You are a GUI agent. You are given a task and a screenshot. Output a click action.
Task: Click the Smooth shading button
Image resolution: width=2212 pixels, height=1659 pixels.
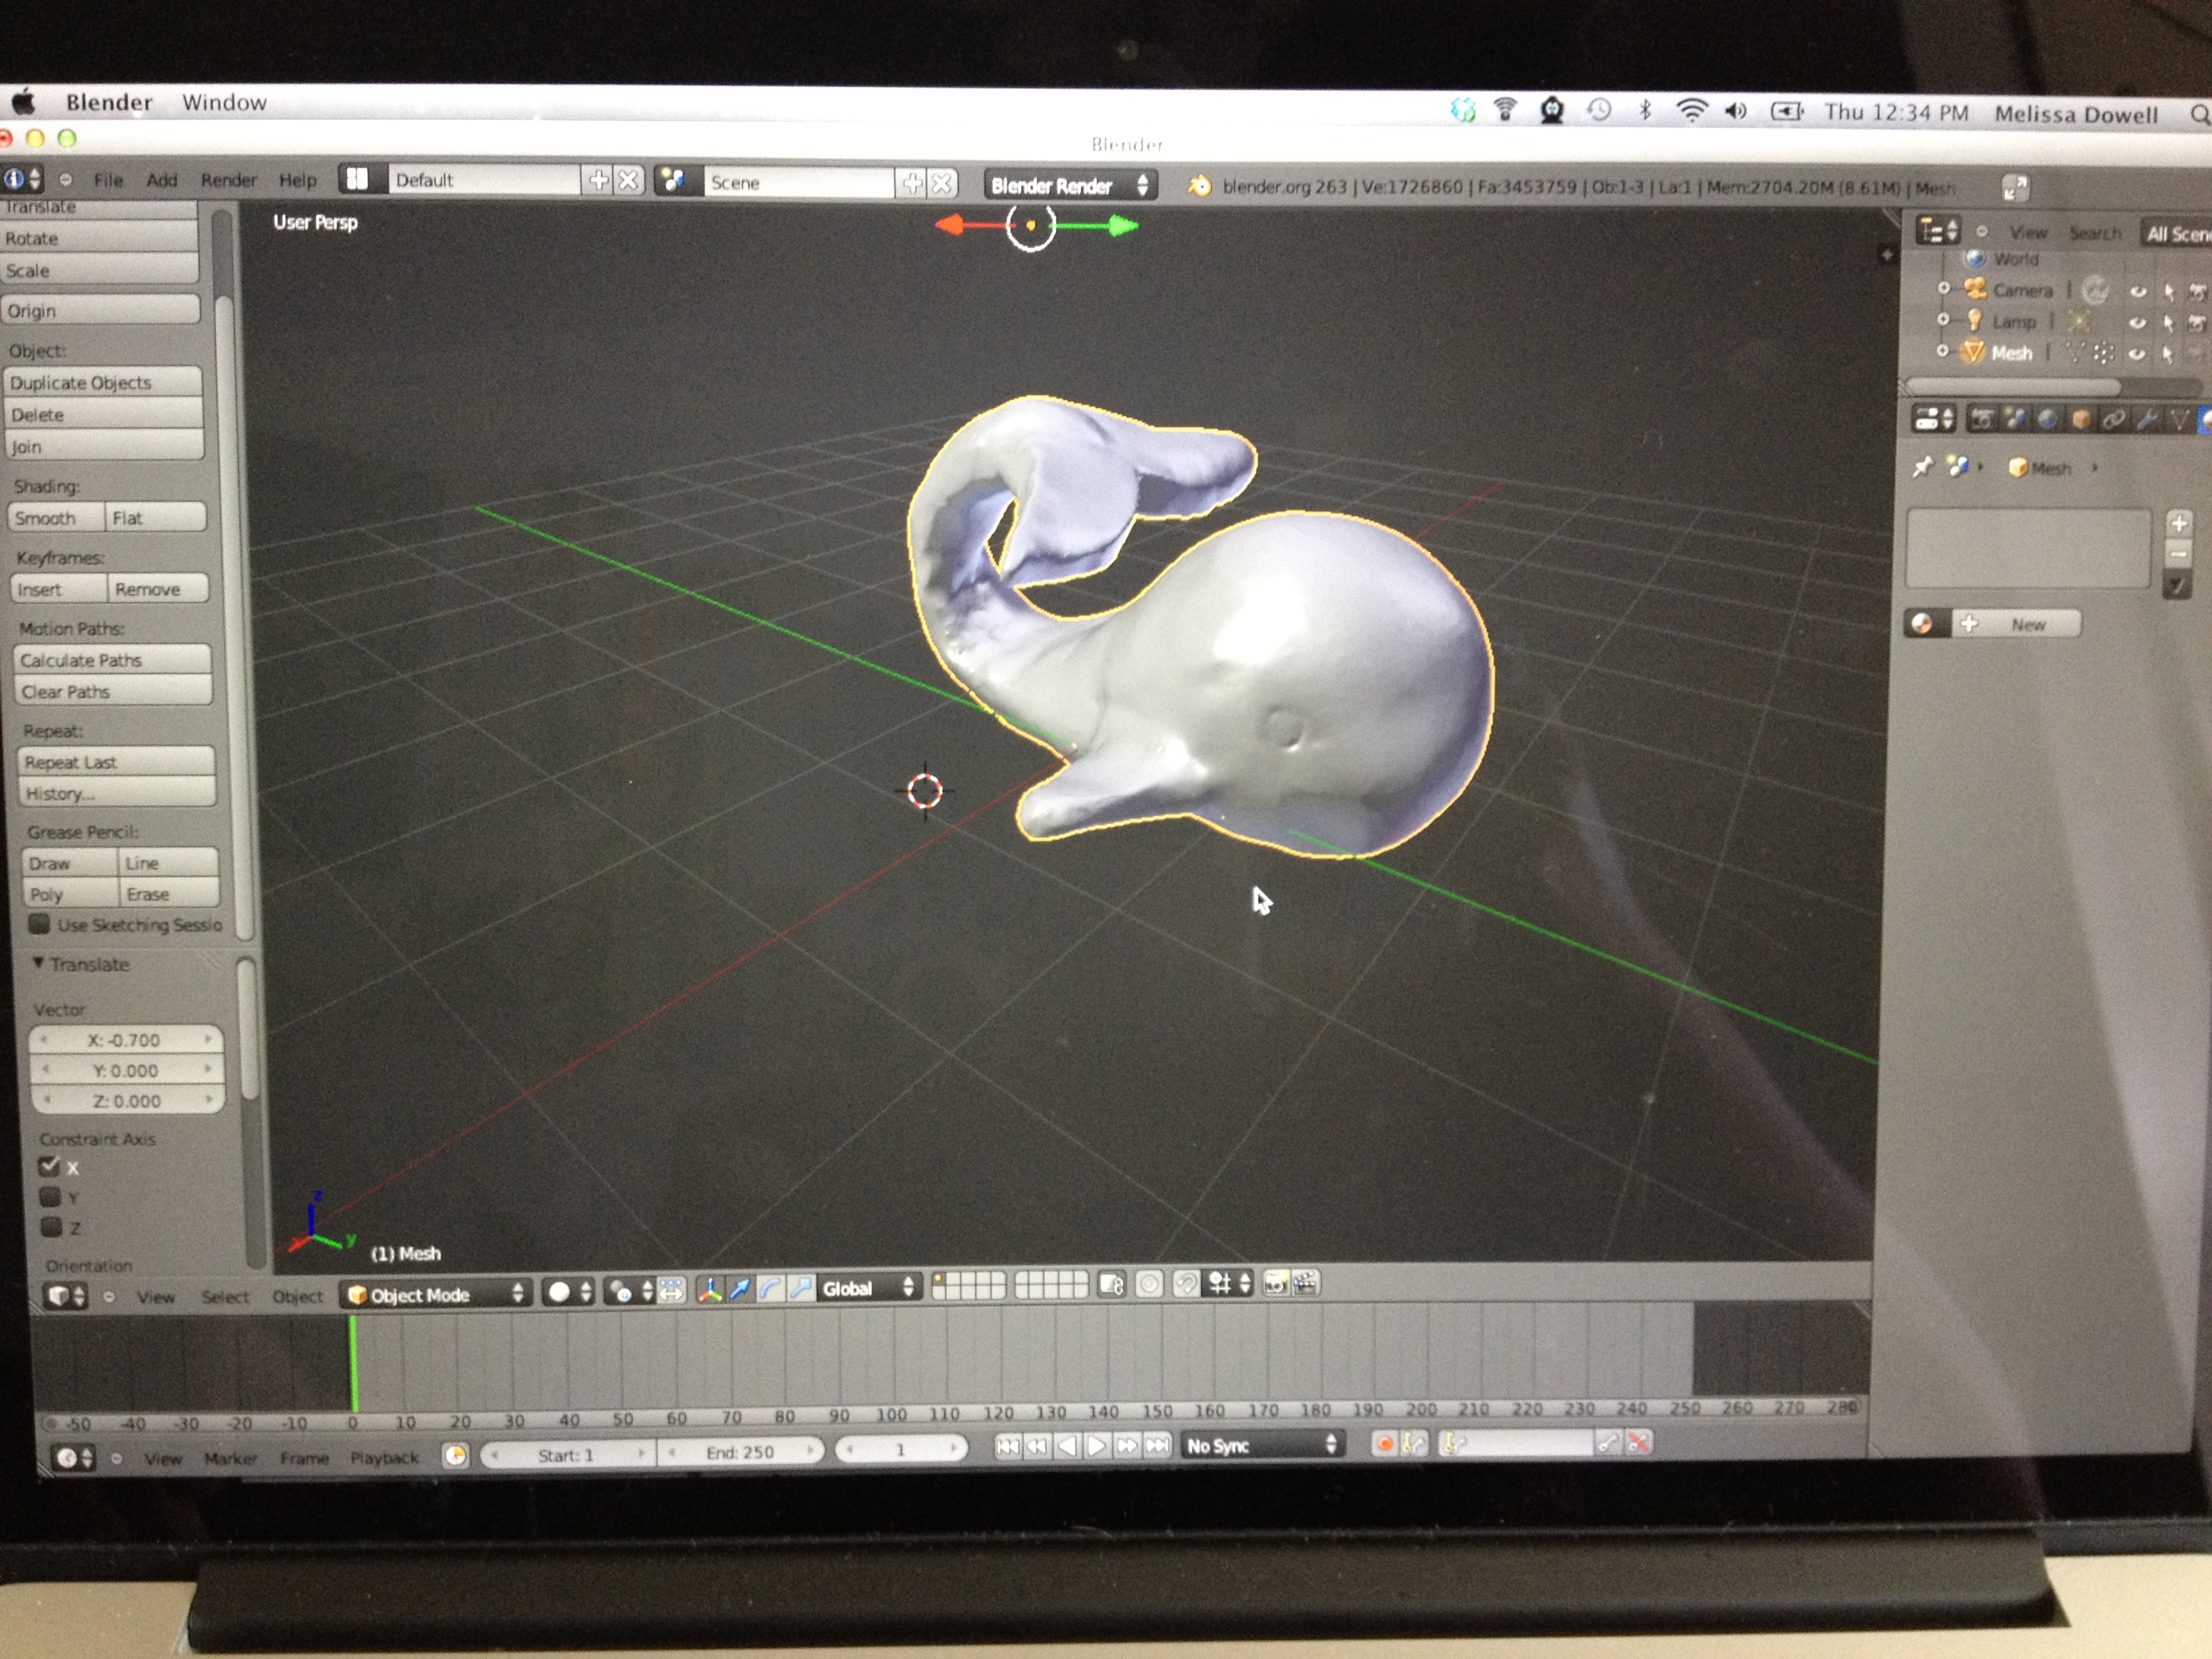[x=57, y=517]
